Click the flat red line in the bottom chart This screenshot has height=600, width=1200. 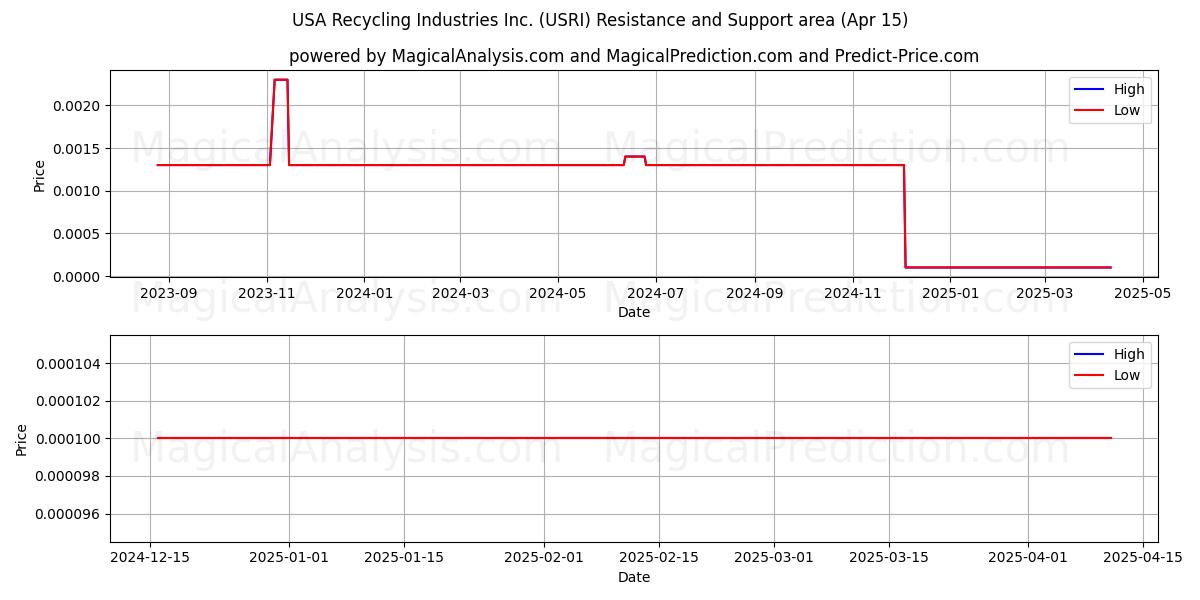[634, 438]
